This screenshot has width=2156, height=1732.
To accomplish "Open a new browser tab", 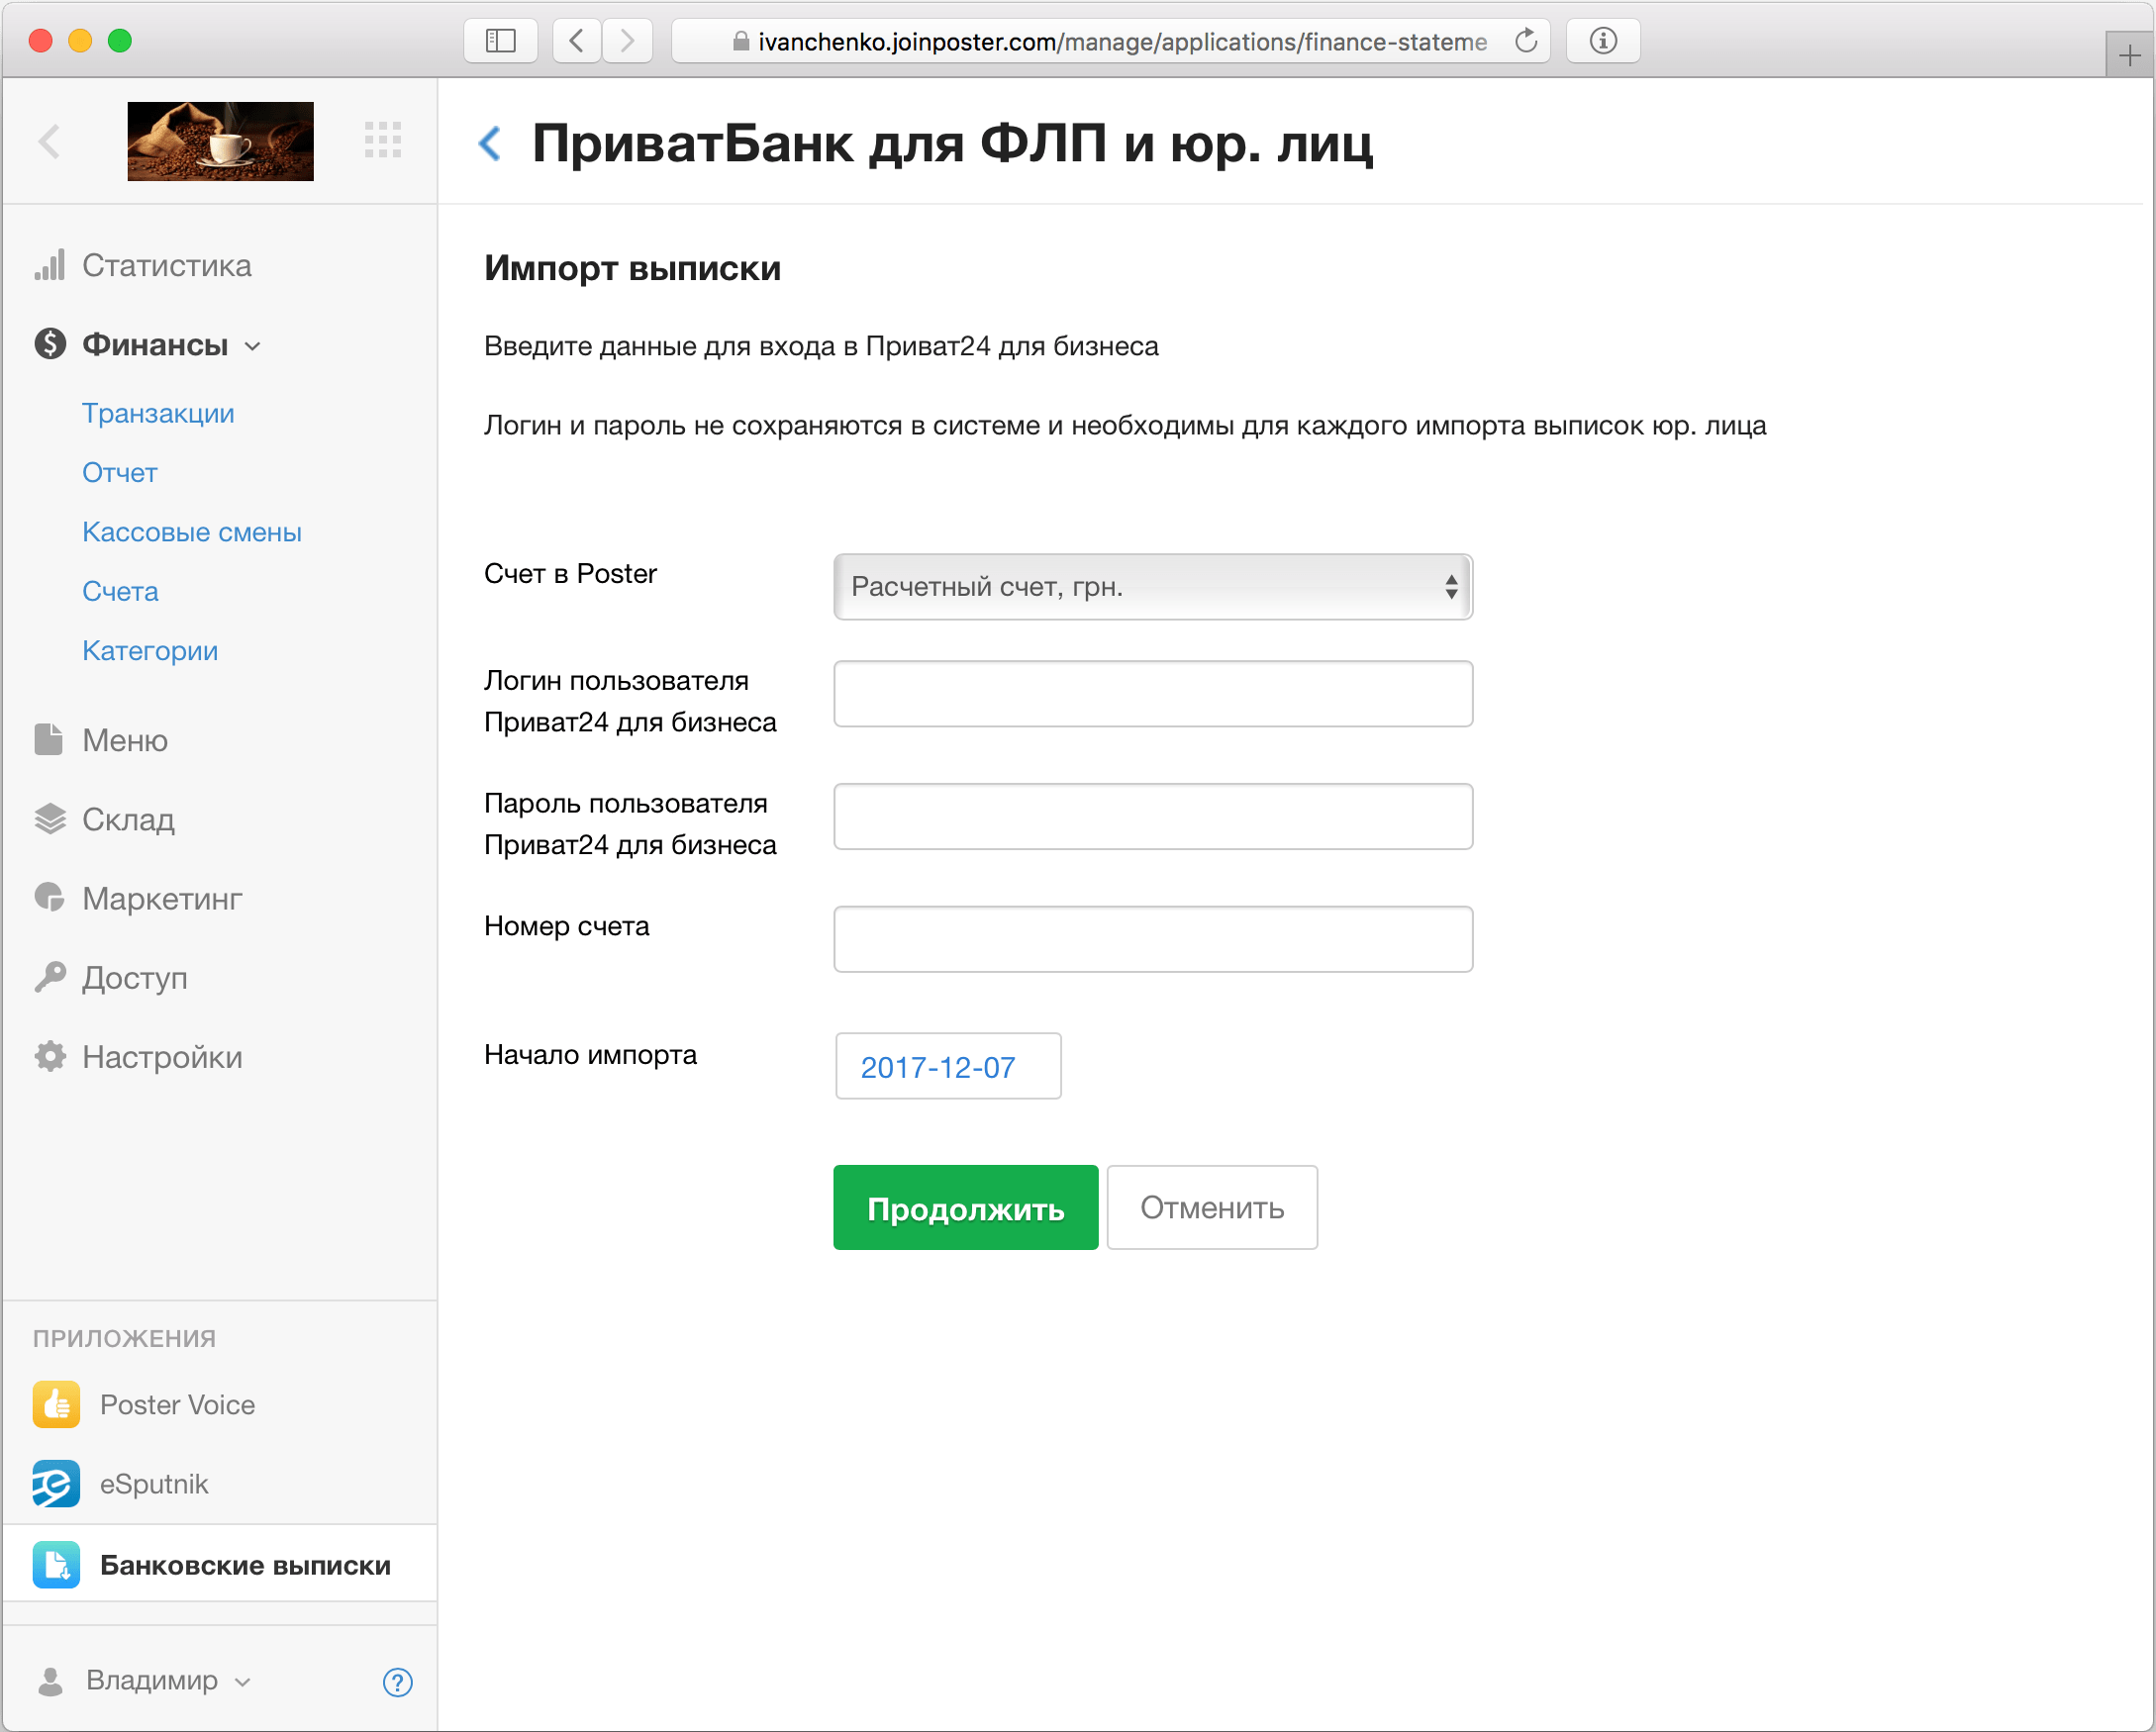I will coord(2129,55).
